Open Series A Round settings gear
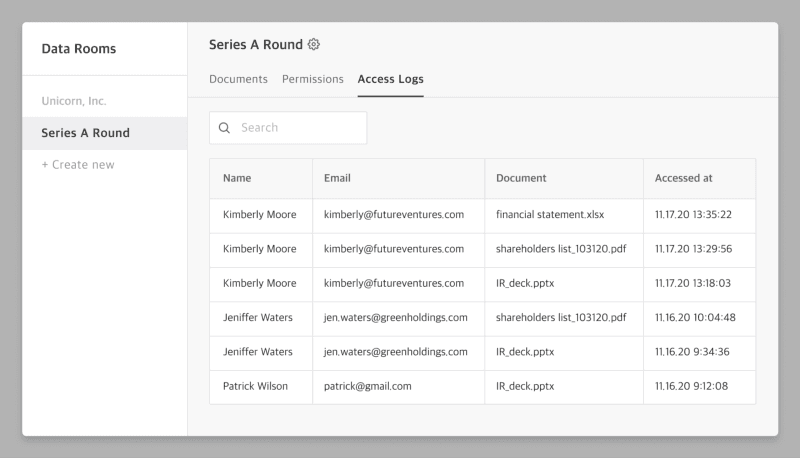This screenshot has width=800, height=458. point(314,44)
